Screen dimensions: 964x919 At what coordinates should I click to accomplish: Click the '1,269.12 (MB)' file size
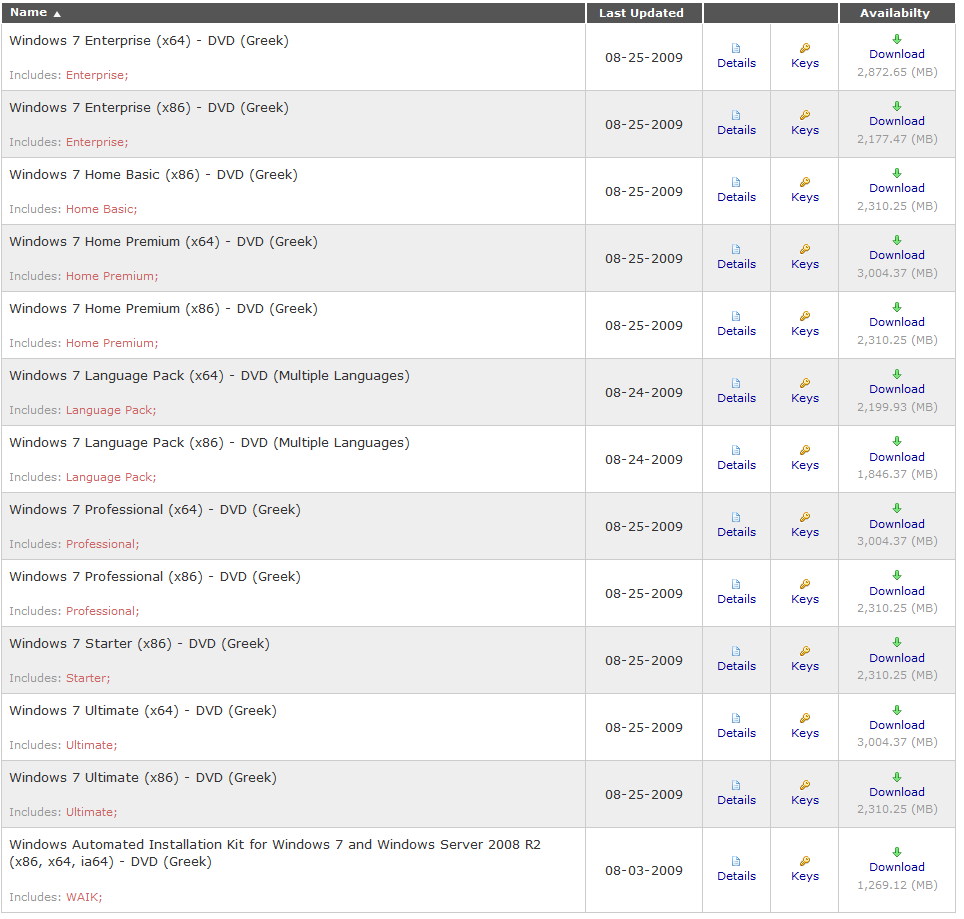tap(897, 885)
